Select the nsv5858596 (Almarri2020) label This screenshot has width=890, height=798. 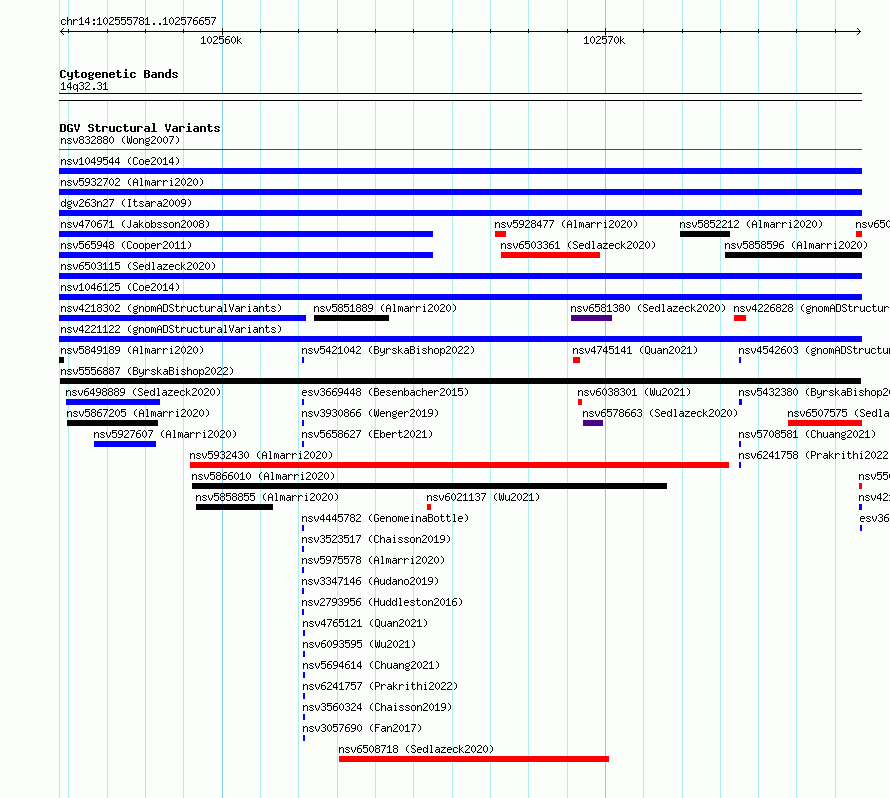pos(796,245)
